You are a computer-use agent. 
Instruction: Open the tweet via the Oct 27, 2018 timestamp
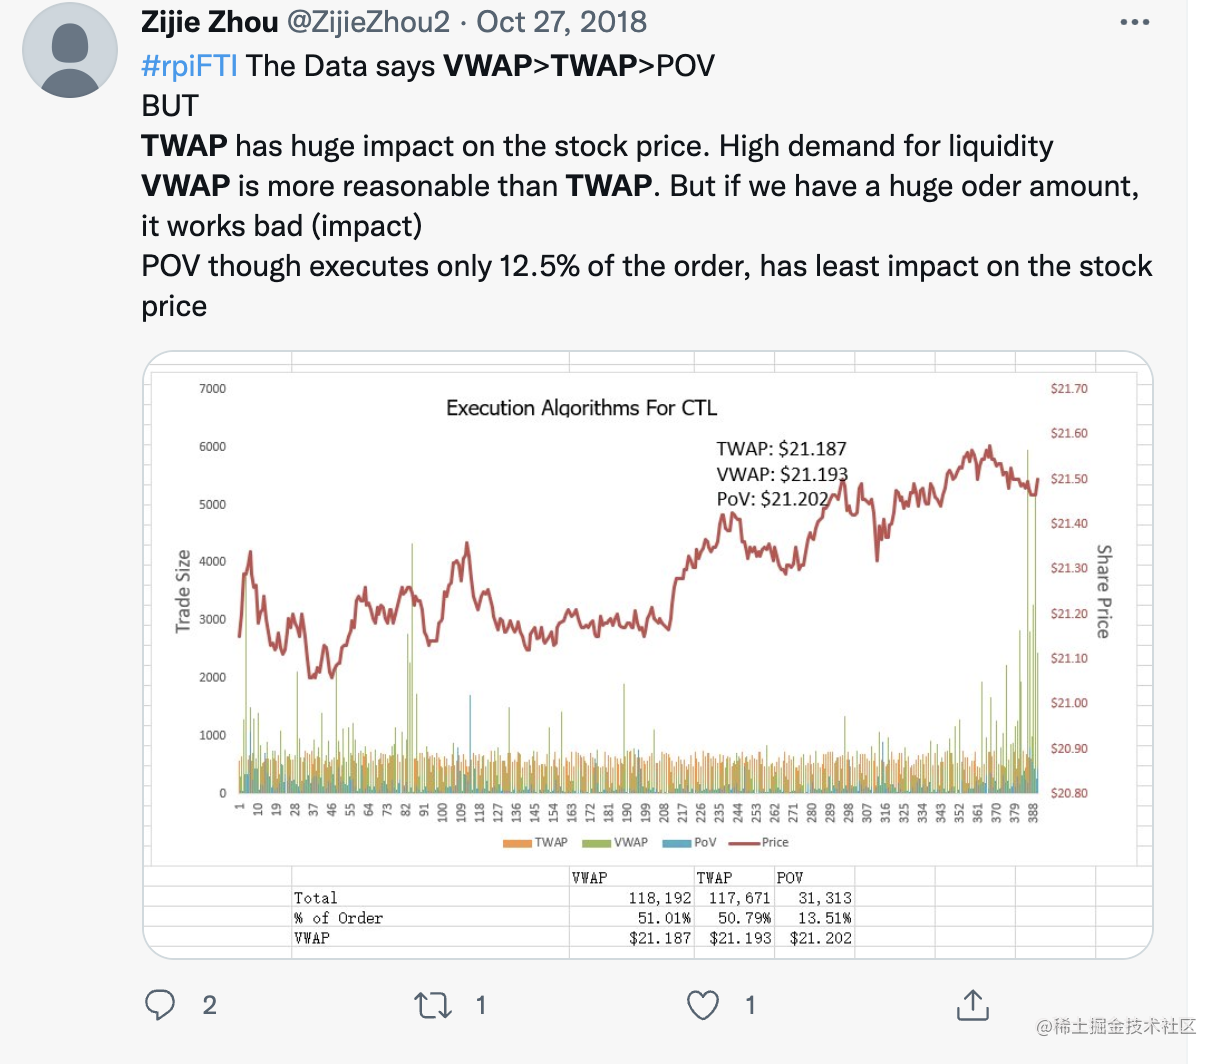(x=560, y=21)
